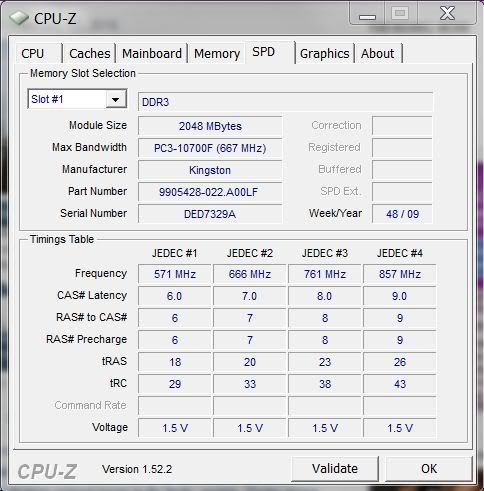Click the Validate button
This screenshot has width=484, height=491.
pos(335,468)
